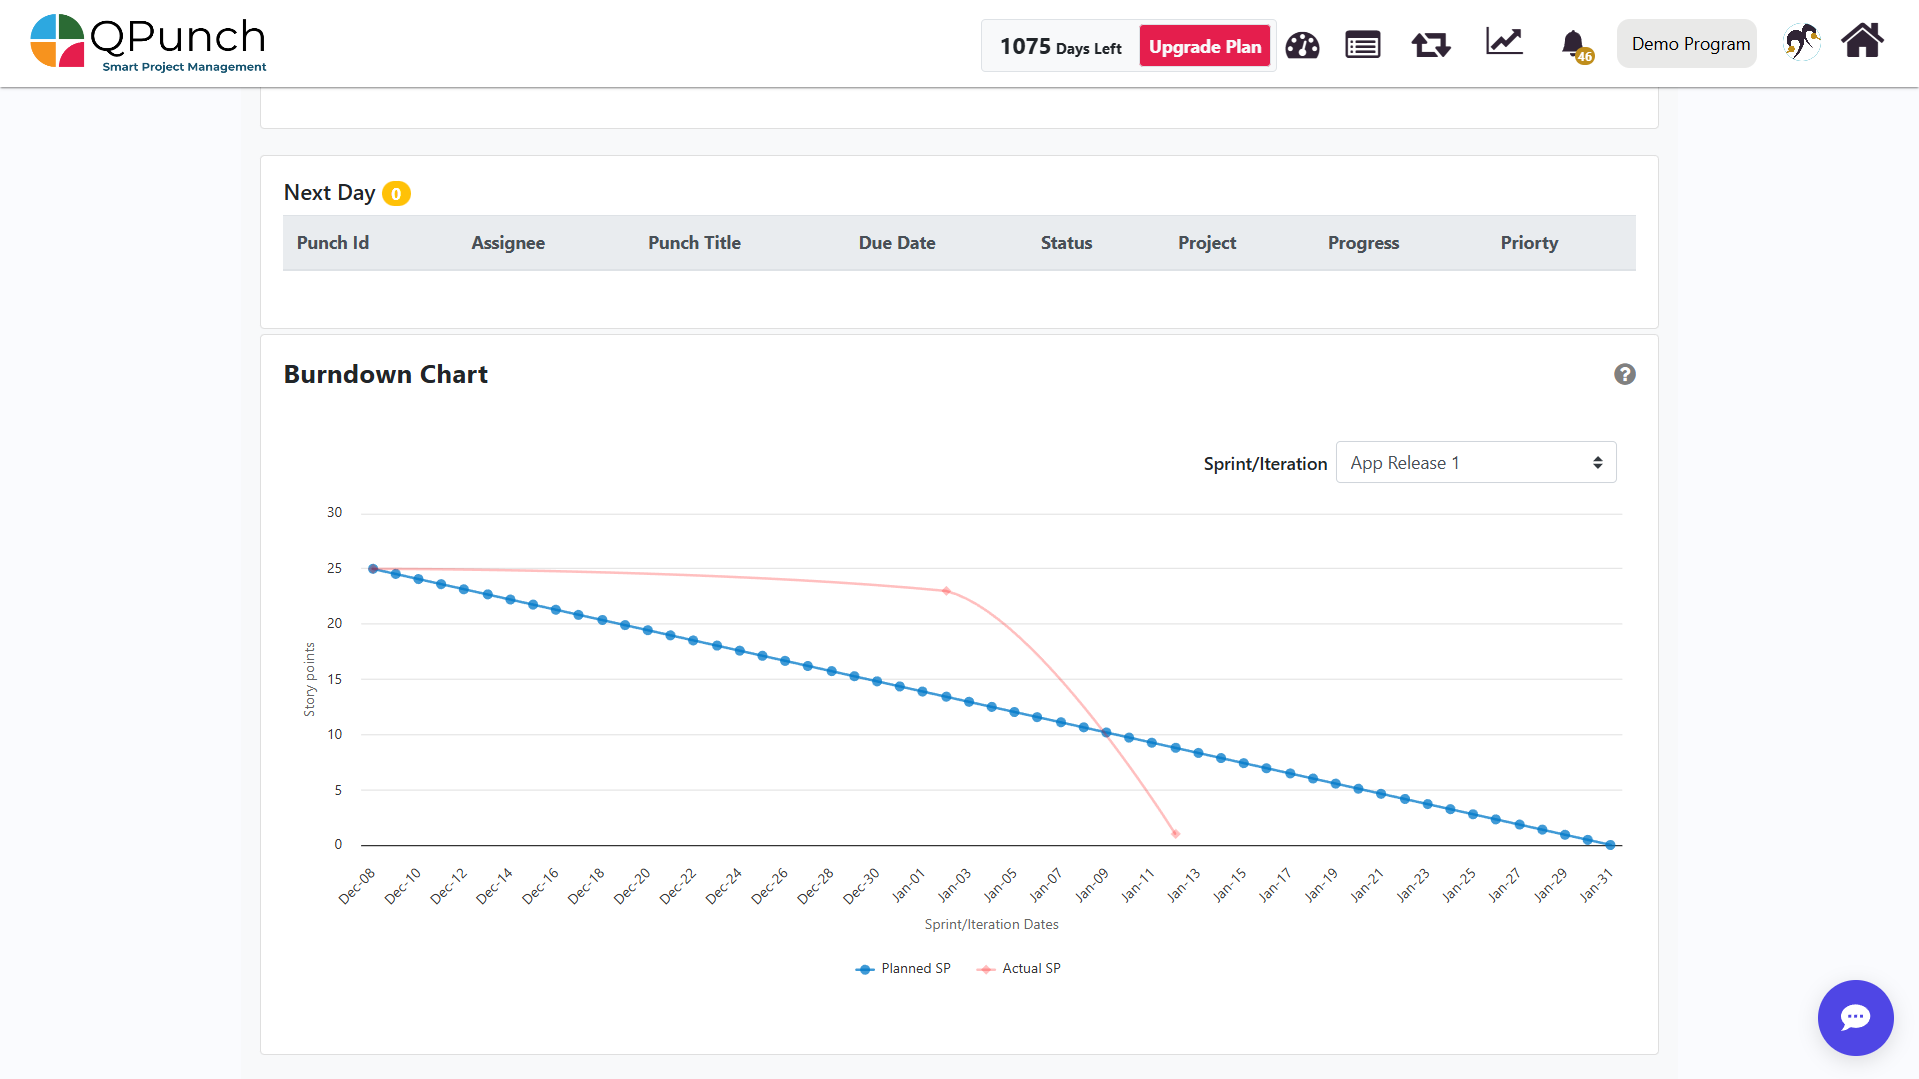Go to home via house icon

point(1862,42)
